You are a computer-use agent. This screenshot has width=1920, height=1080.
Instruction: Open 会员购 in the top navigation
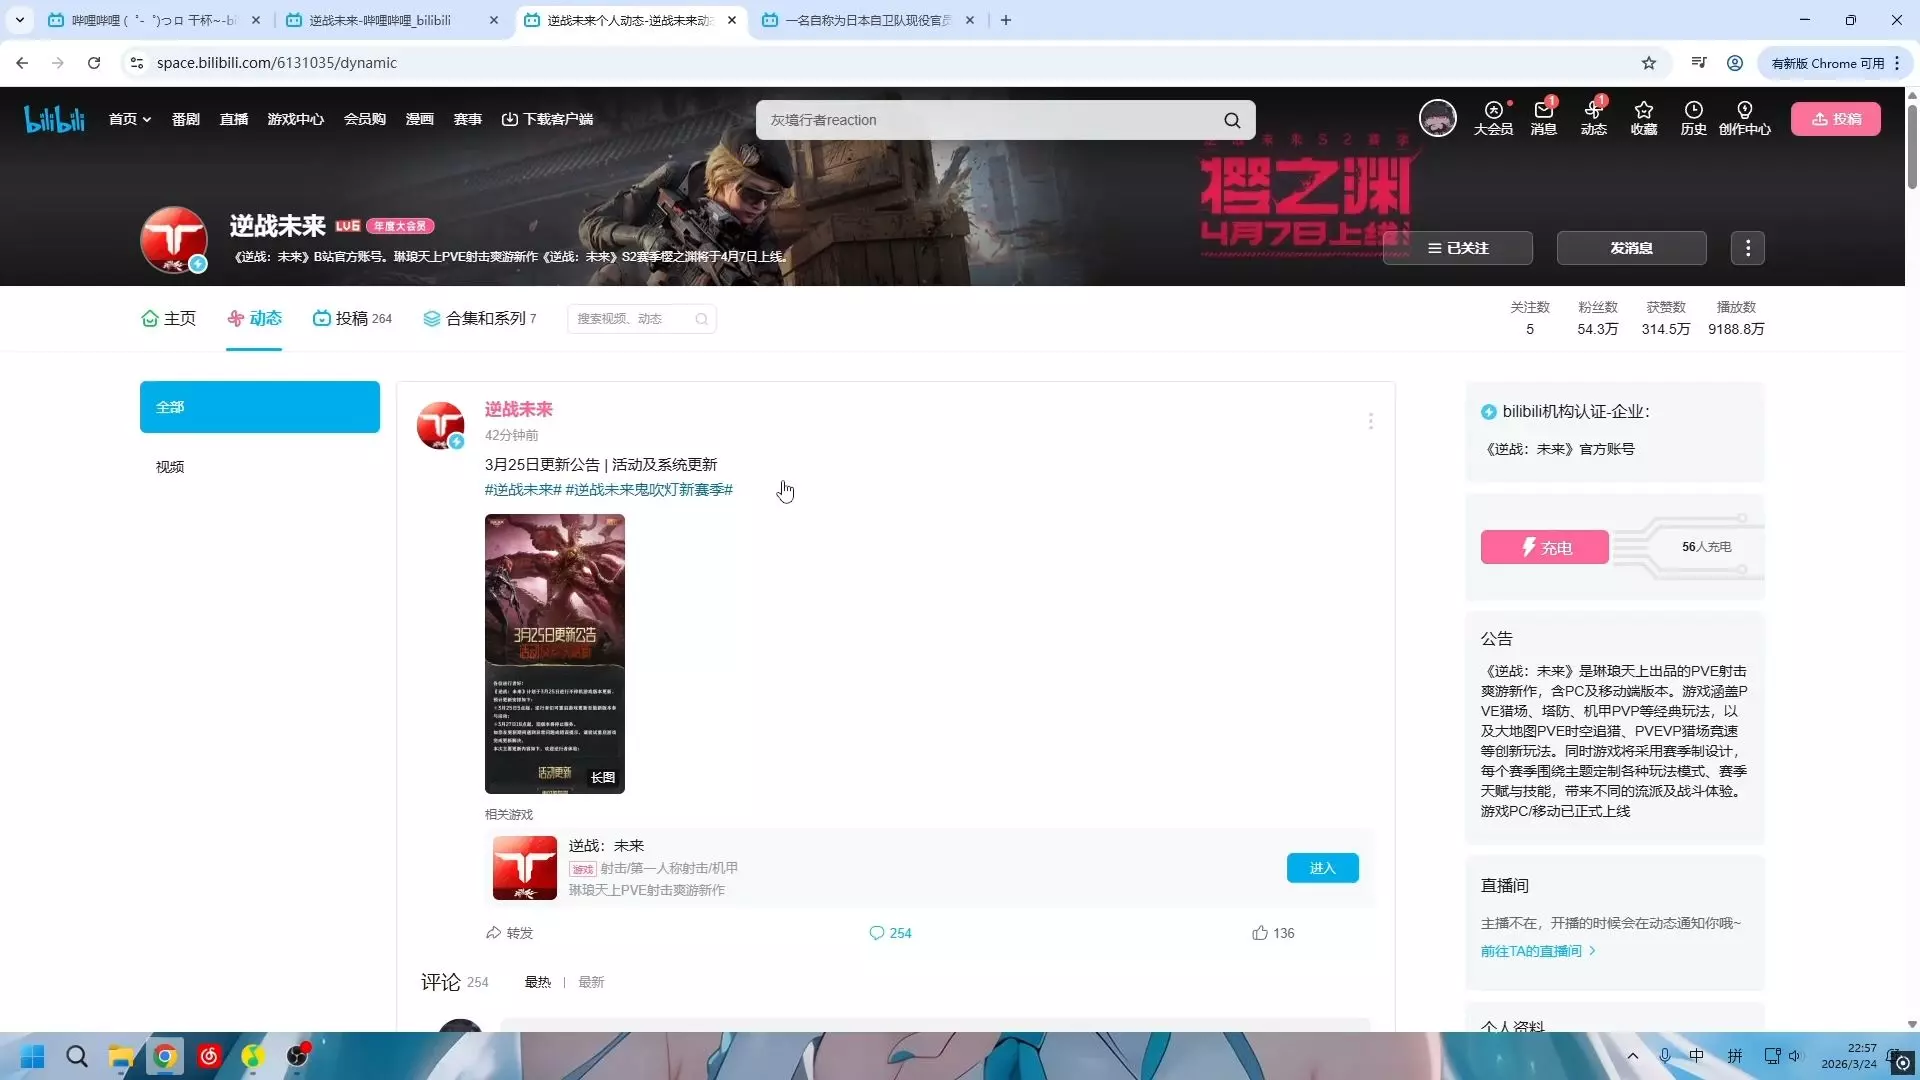(x=365, y=120)
